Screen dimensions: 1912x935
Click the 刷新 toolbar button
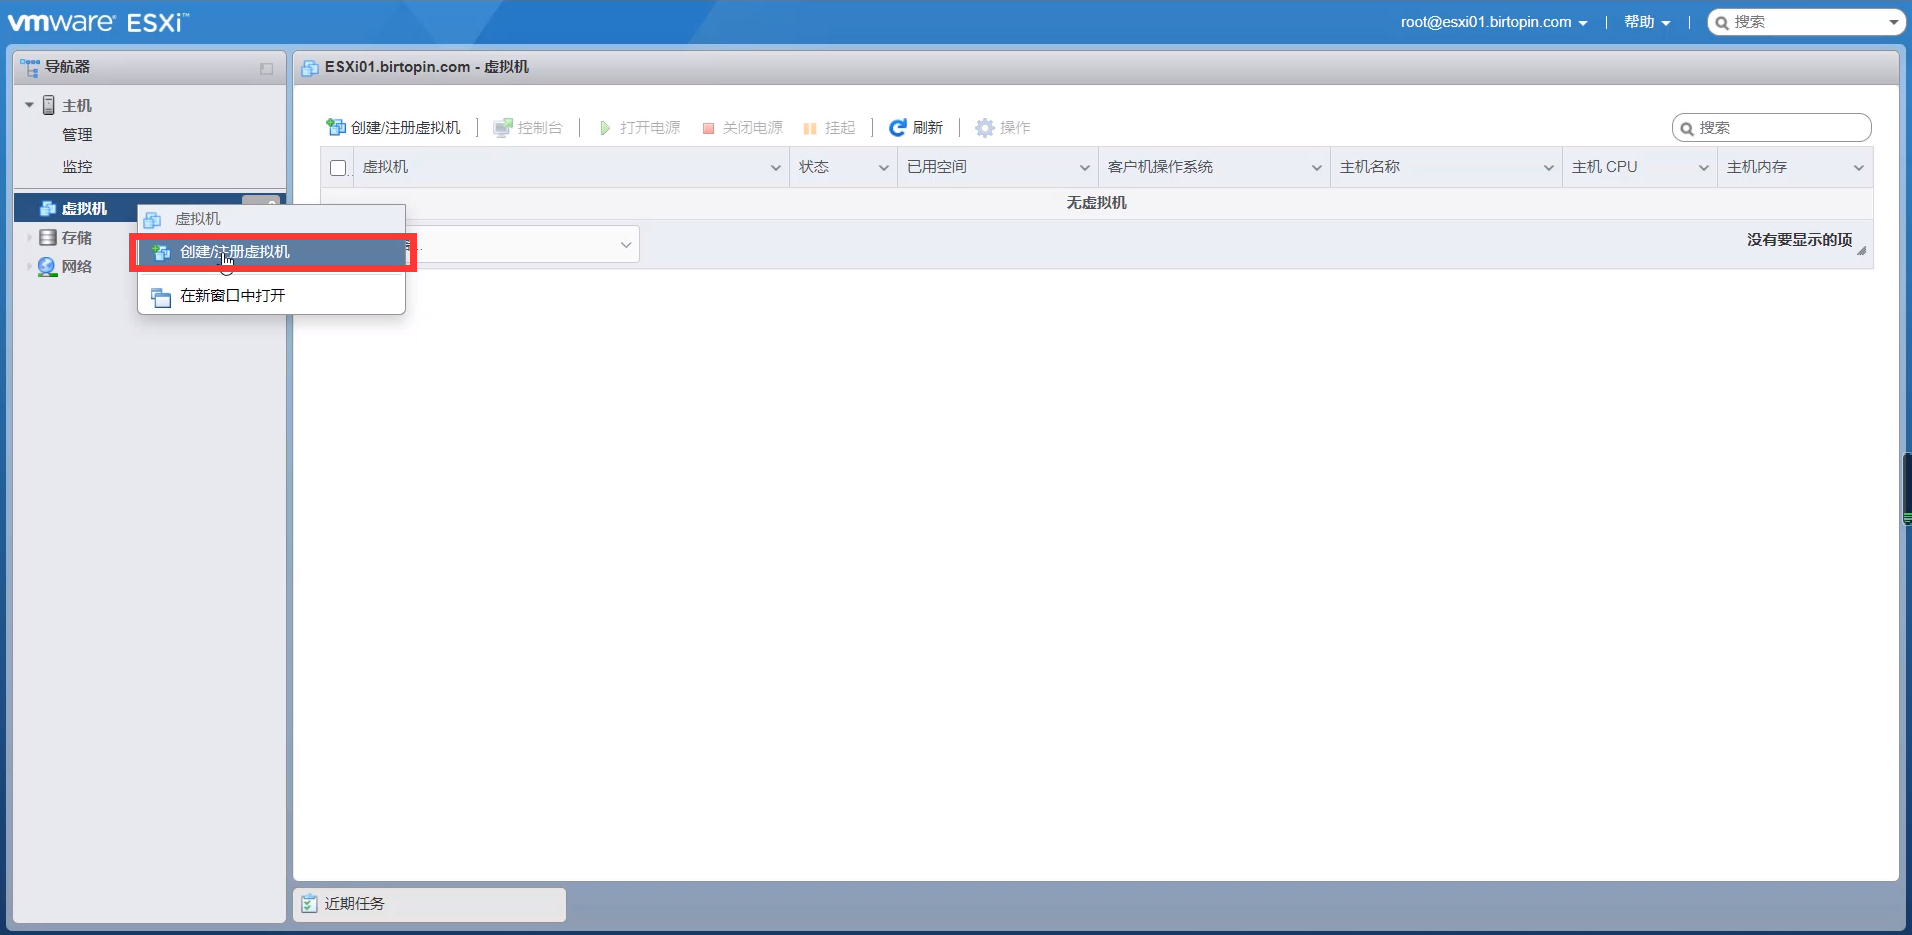[916, 127]
